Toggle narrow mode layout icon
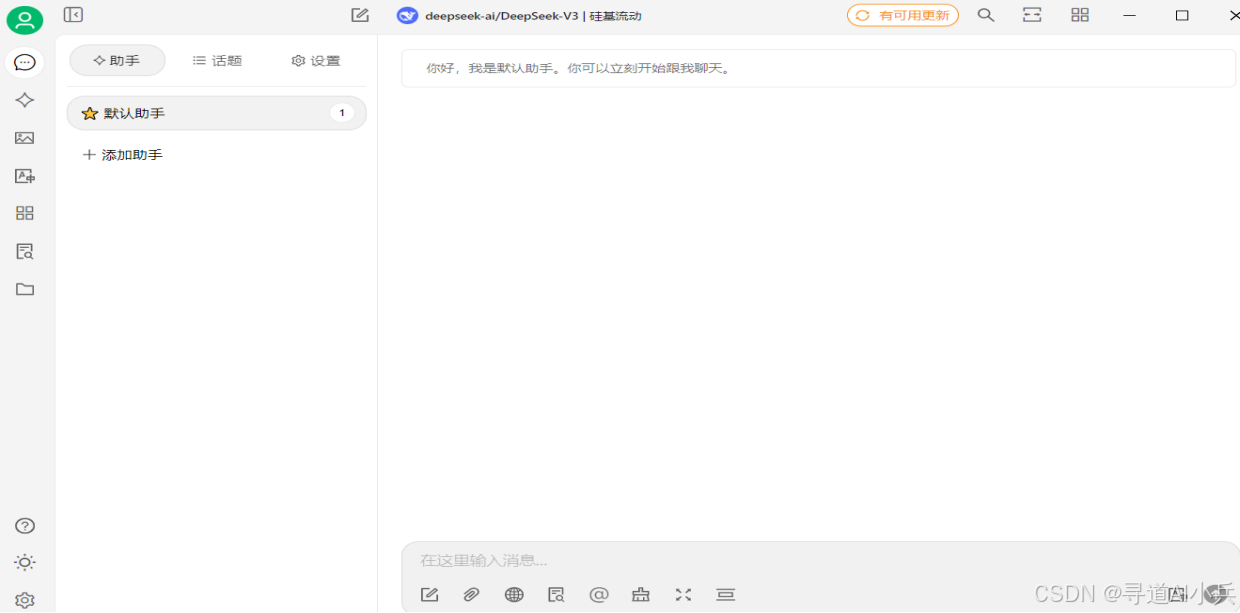 pyautogui.click(x=1032, y=15)
